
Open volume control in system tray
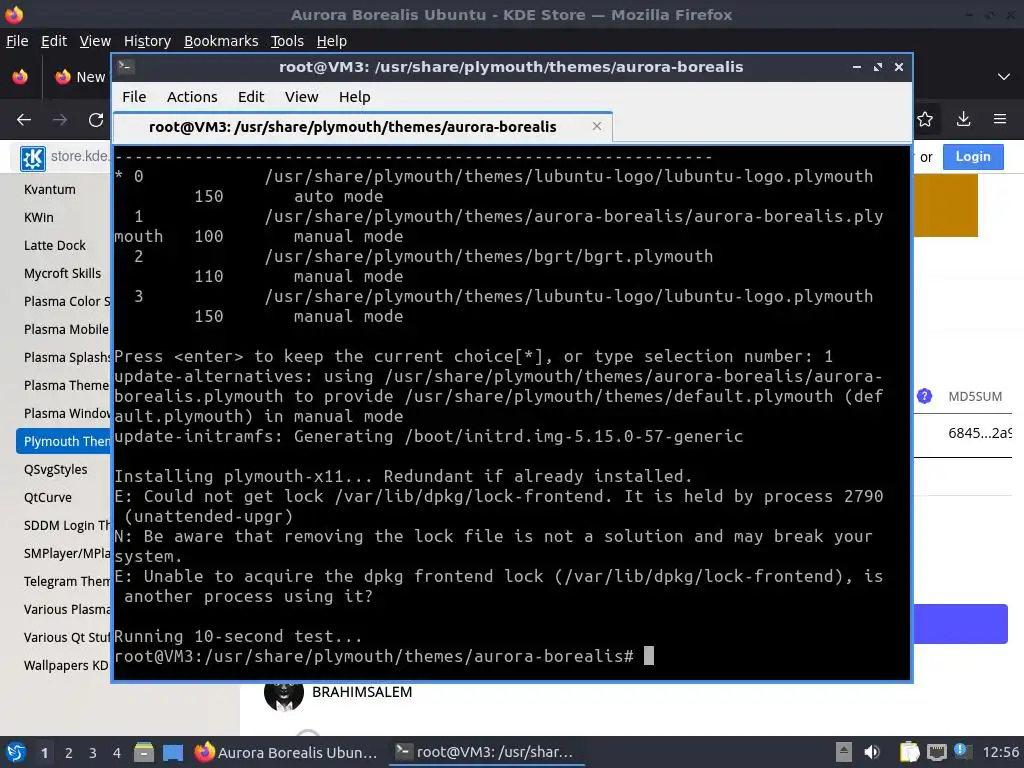(x=872, y=753)
